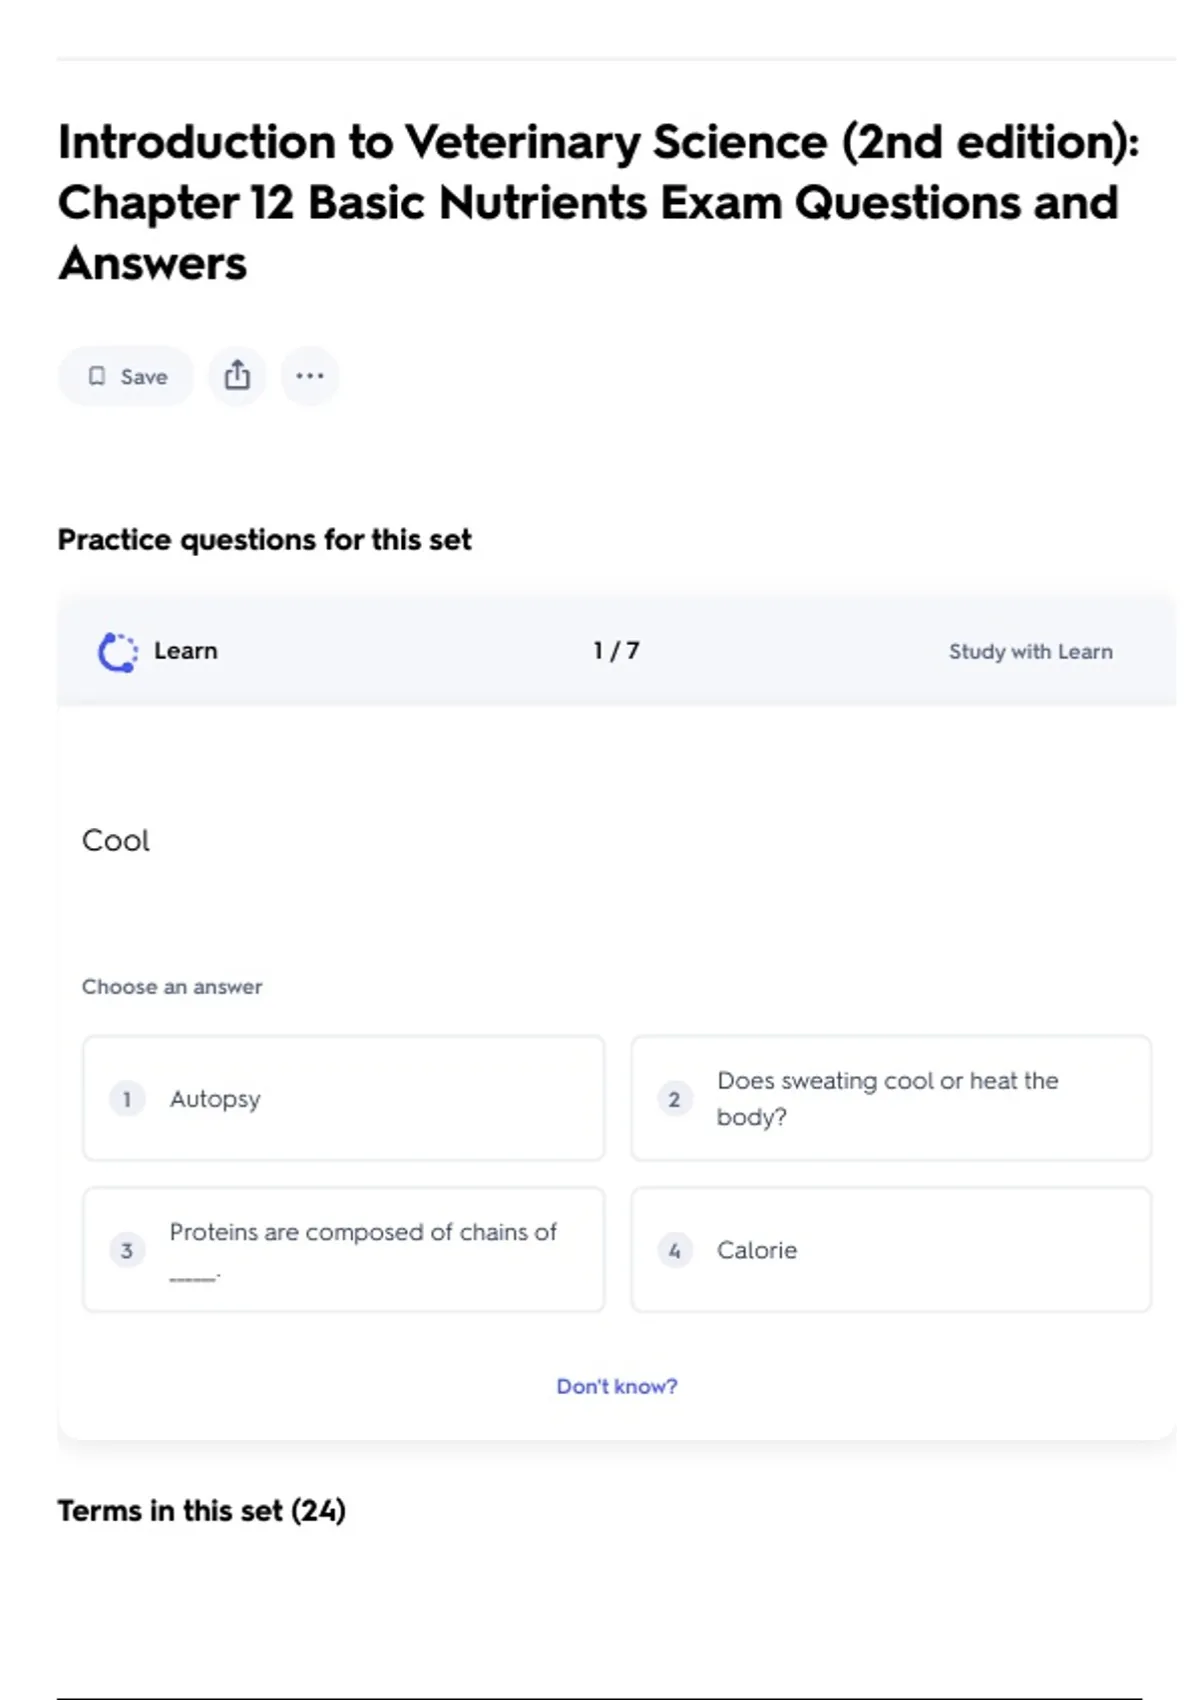Pick "Proteins are composed of chains of" answer
This screenshot has width=1200, height=1700.
pyautogui.click(x=362, y=1233)
